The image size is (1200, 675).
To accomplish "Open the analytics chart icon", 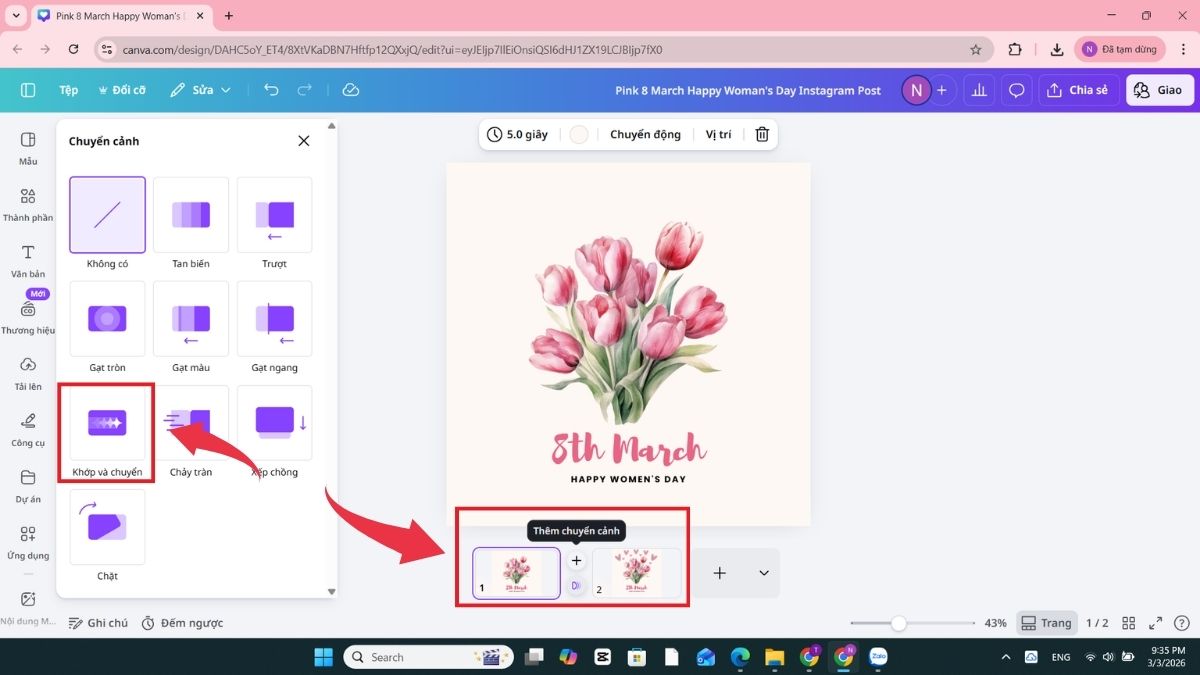I will (979, 90).
